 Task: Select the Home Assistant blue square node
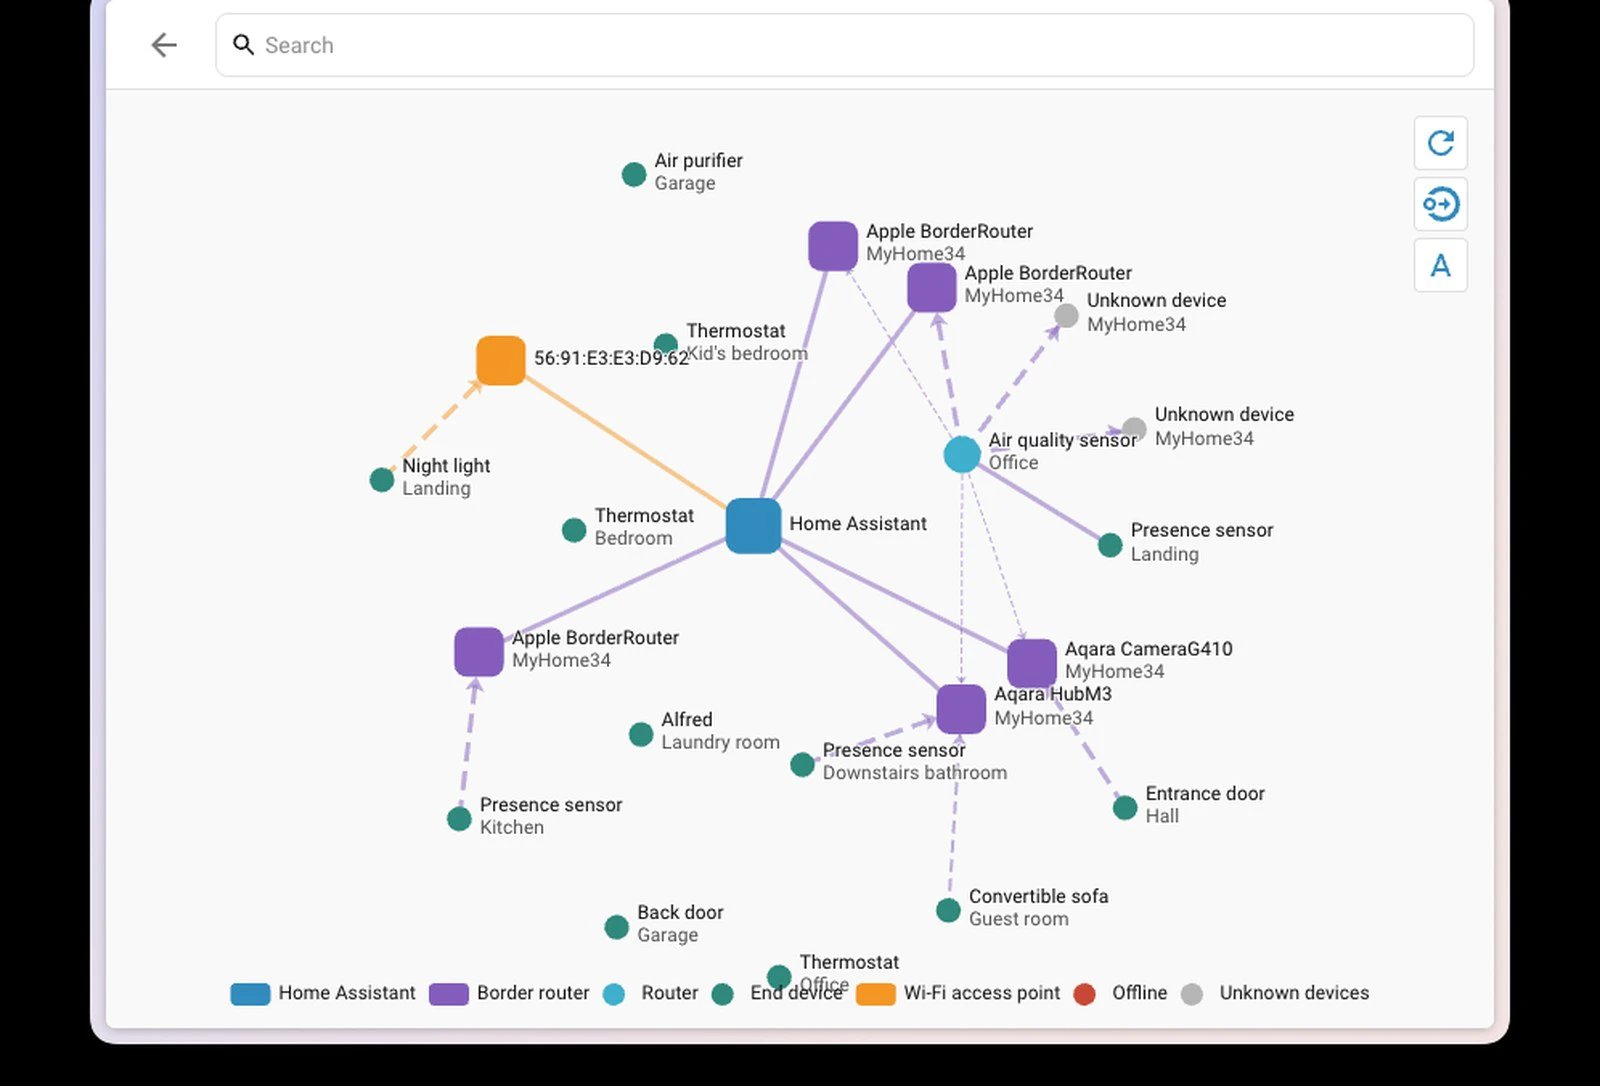point(753,526)
